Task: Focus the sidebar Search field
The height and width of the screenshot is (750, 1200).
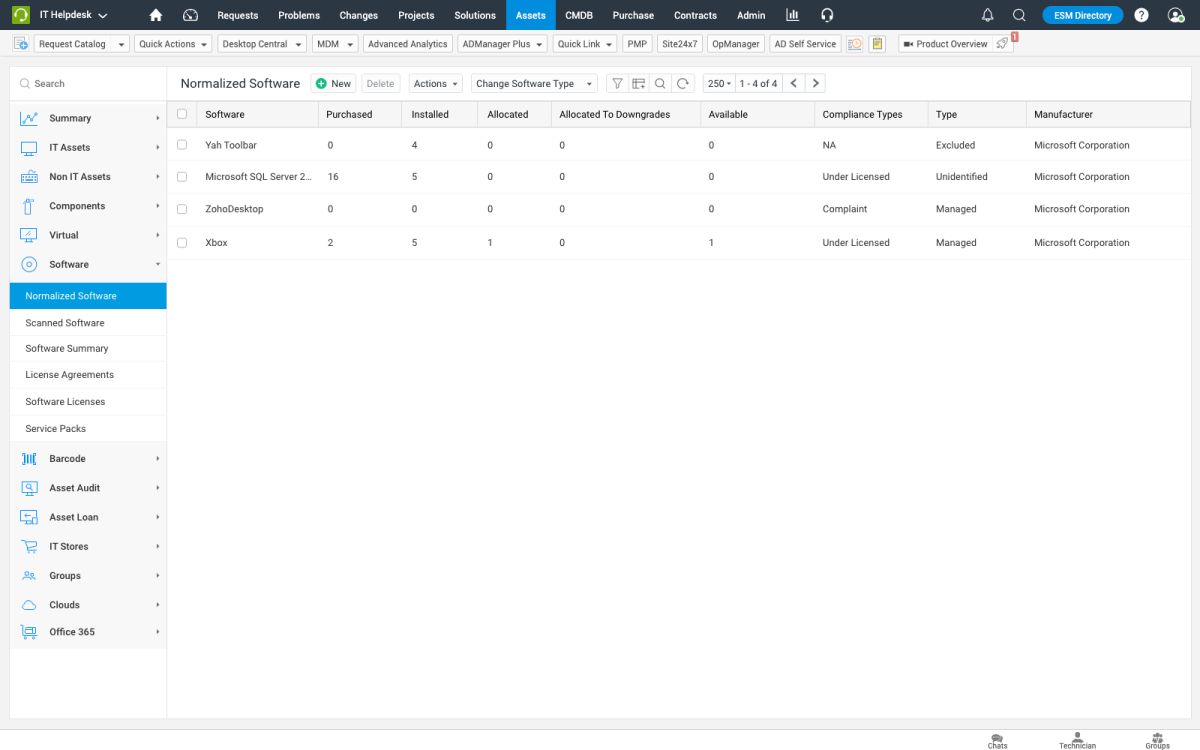Action: tap(88, 84)
